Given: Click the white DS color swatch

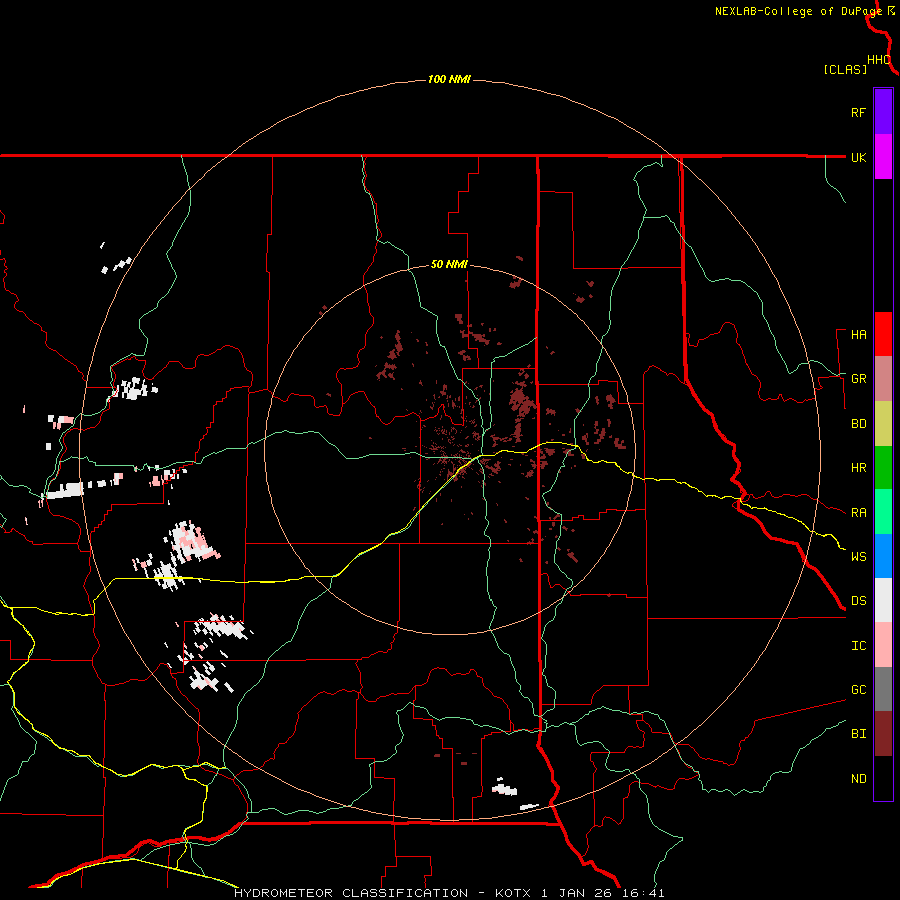Looking at the screenshot, I should tap(883, 600).
